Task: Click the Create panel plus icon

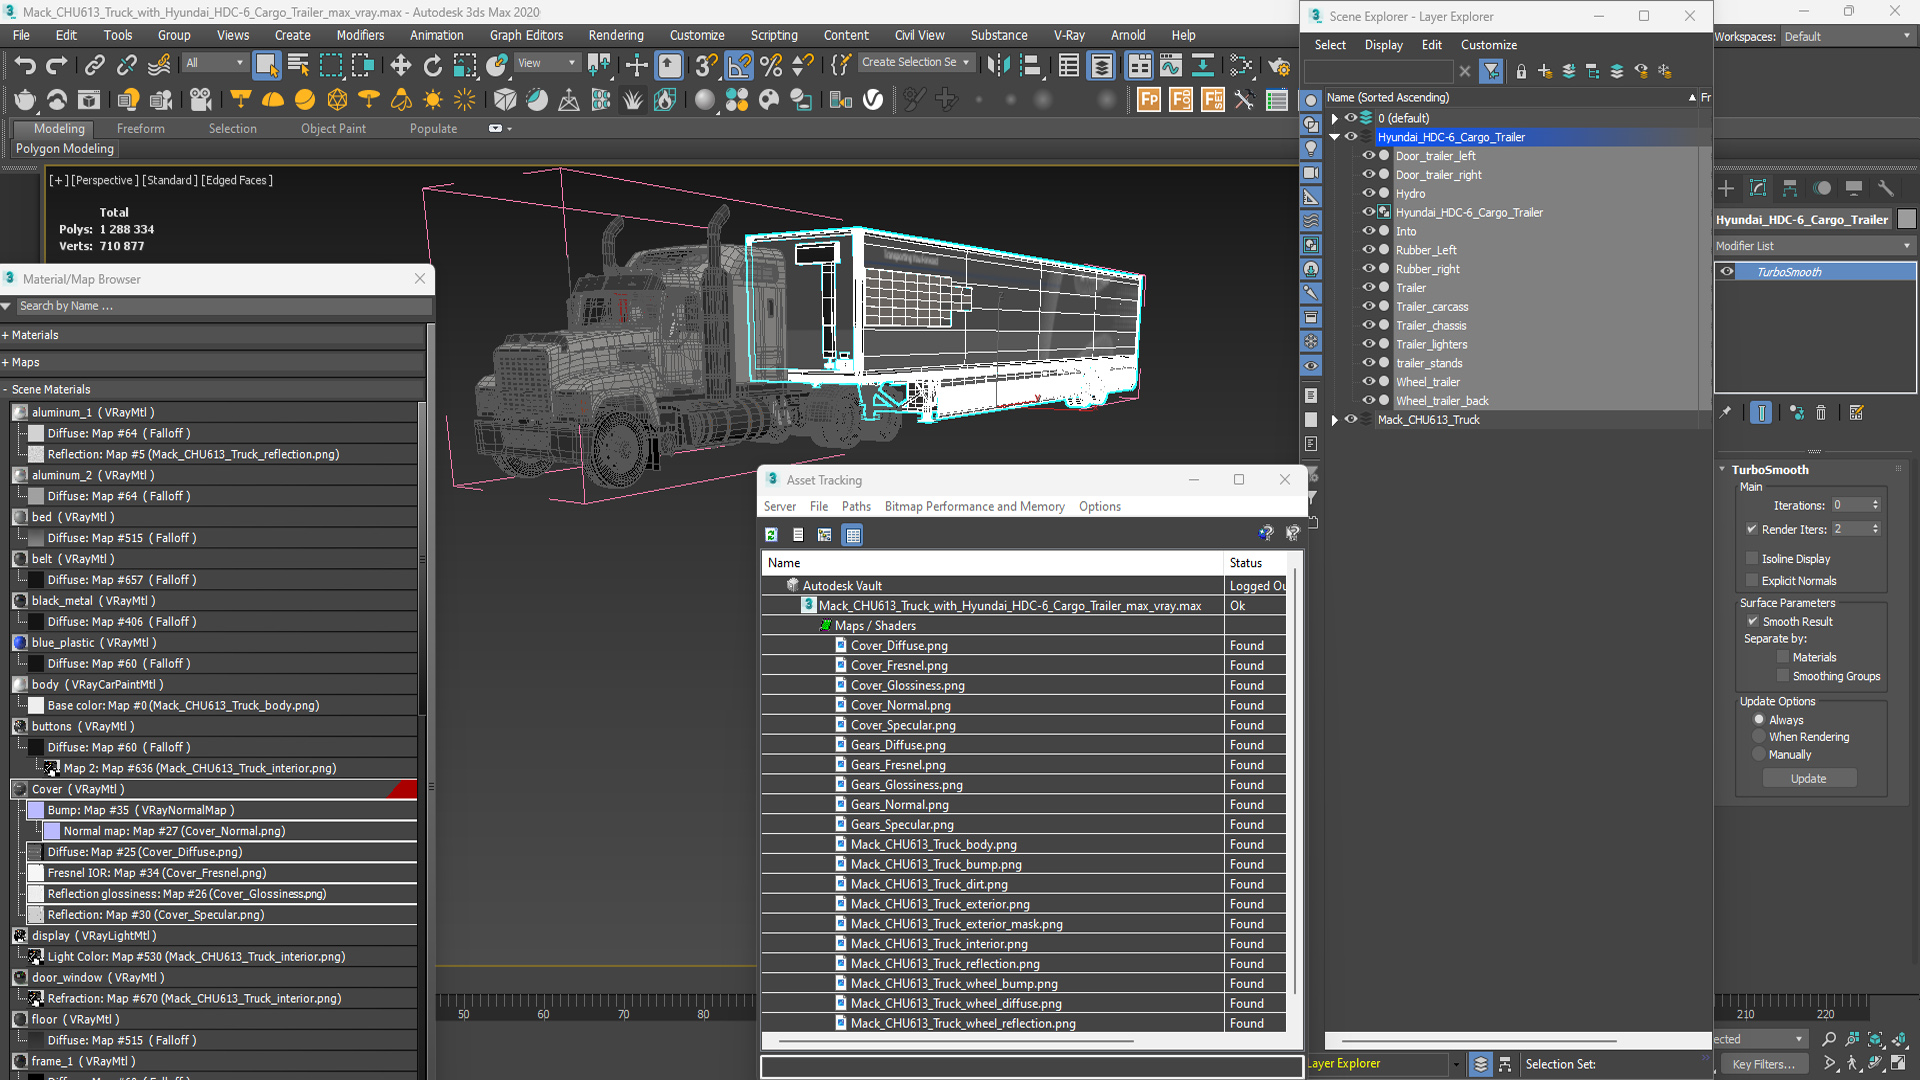Action: 1726,188
